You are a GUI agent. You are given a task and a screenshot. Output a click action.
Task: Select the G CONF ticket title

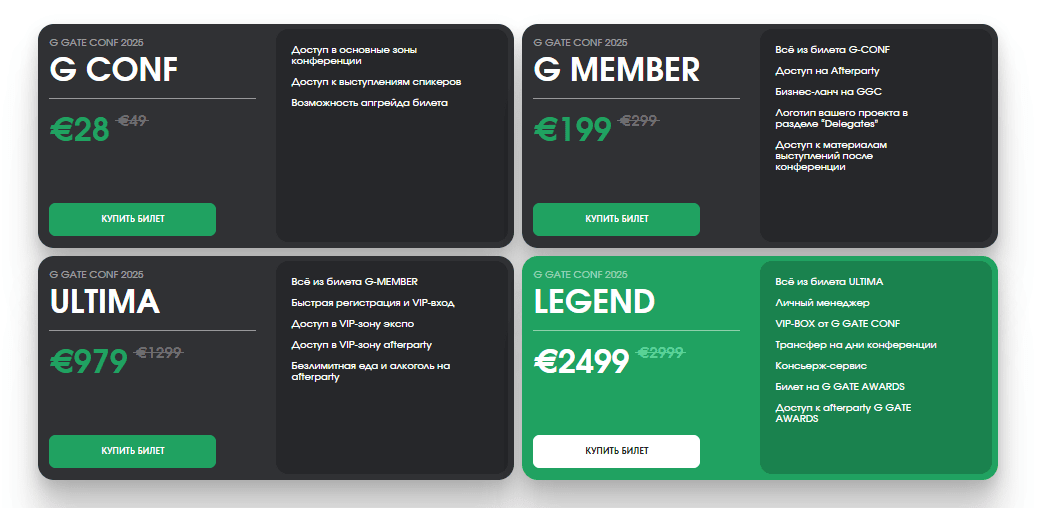pos(114,70)
